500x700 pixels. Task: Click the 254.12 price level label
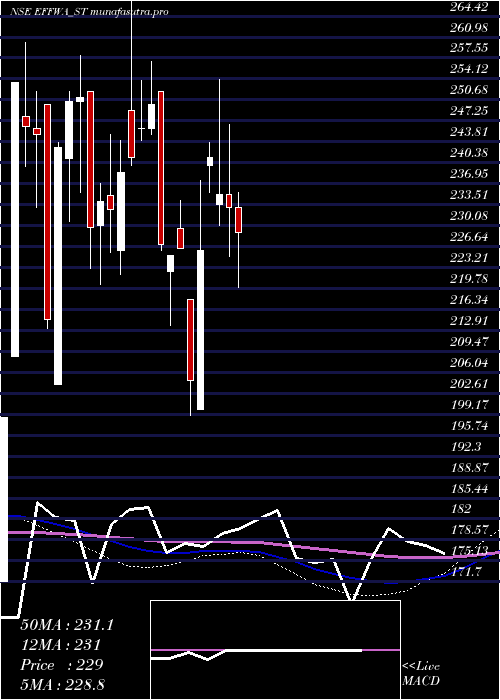(468, 69)
